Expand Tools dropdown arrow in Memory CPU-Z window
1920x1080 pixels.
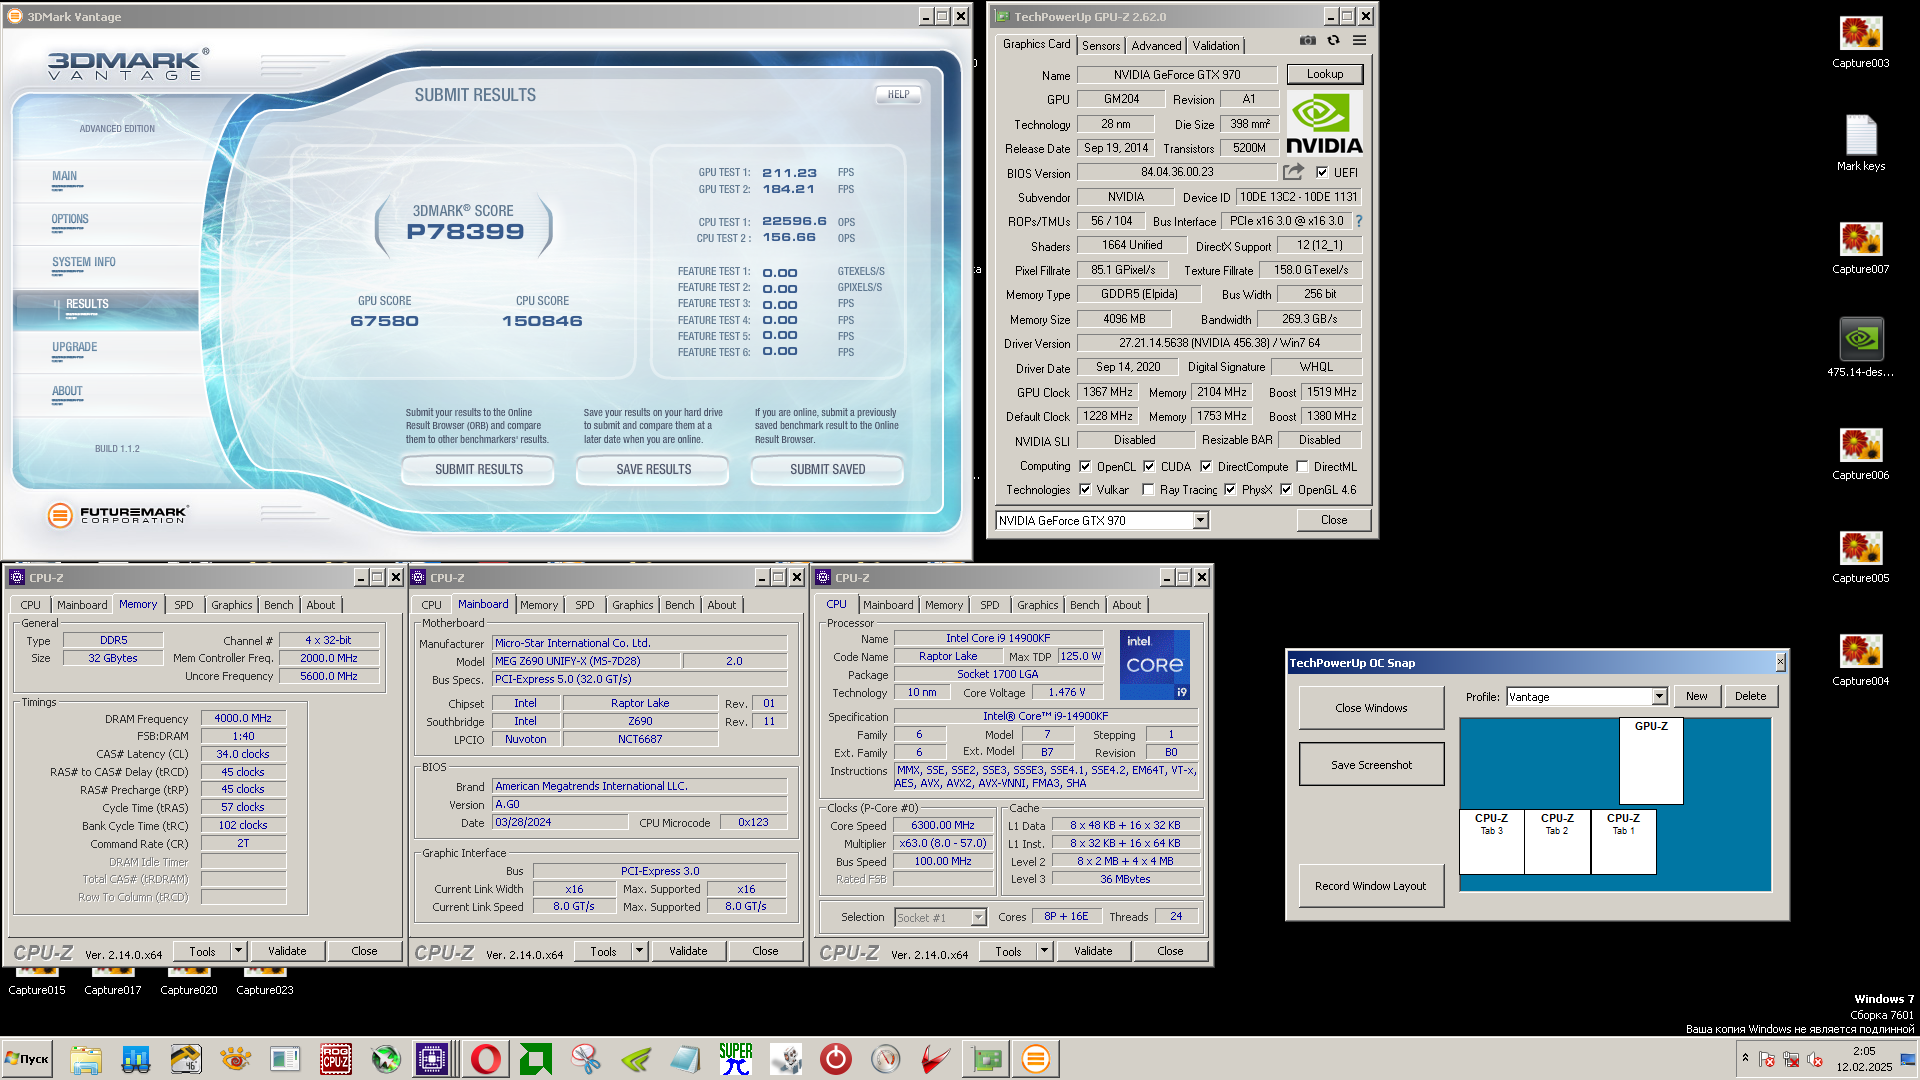coord(238,951)
